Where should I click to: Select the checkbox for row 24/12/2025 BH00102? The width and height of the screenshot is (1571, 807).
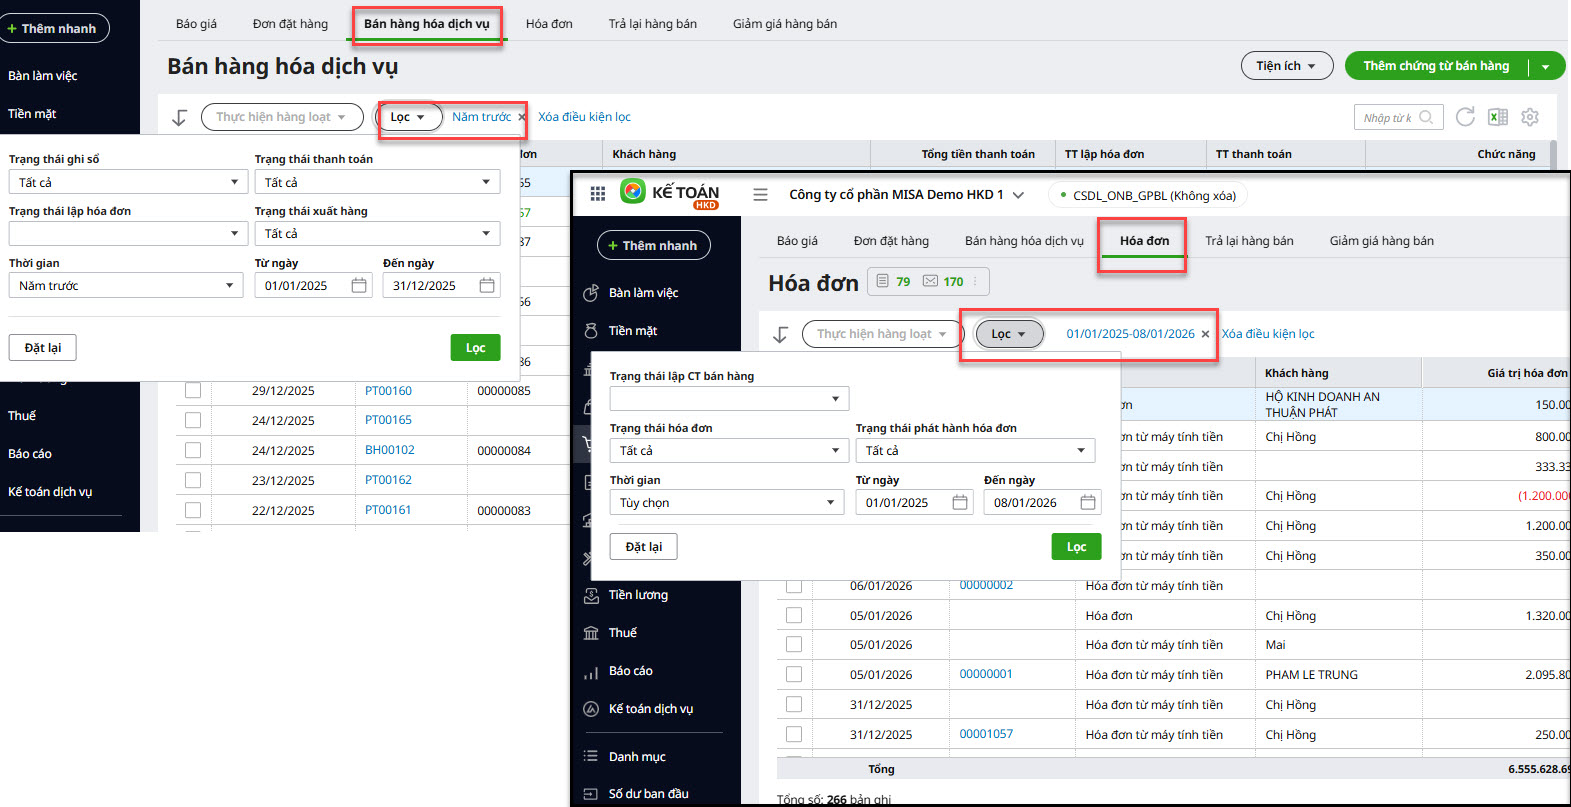pyautogui.click(x=193, y=450)
